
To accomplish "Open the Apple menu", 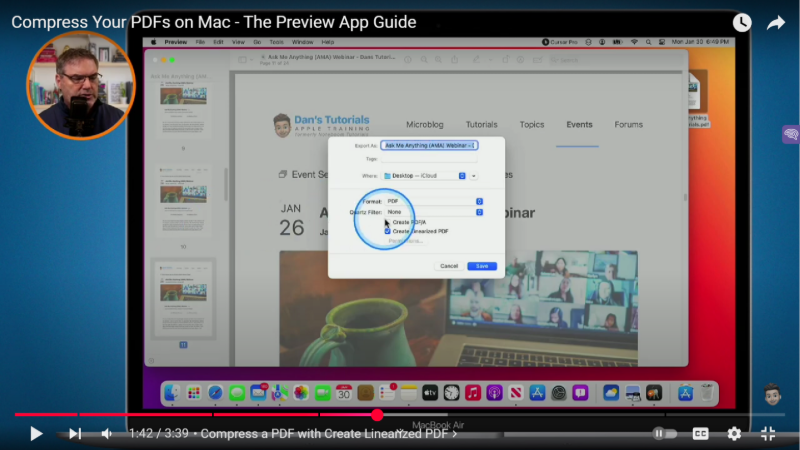I will (x=154, y=42).
